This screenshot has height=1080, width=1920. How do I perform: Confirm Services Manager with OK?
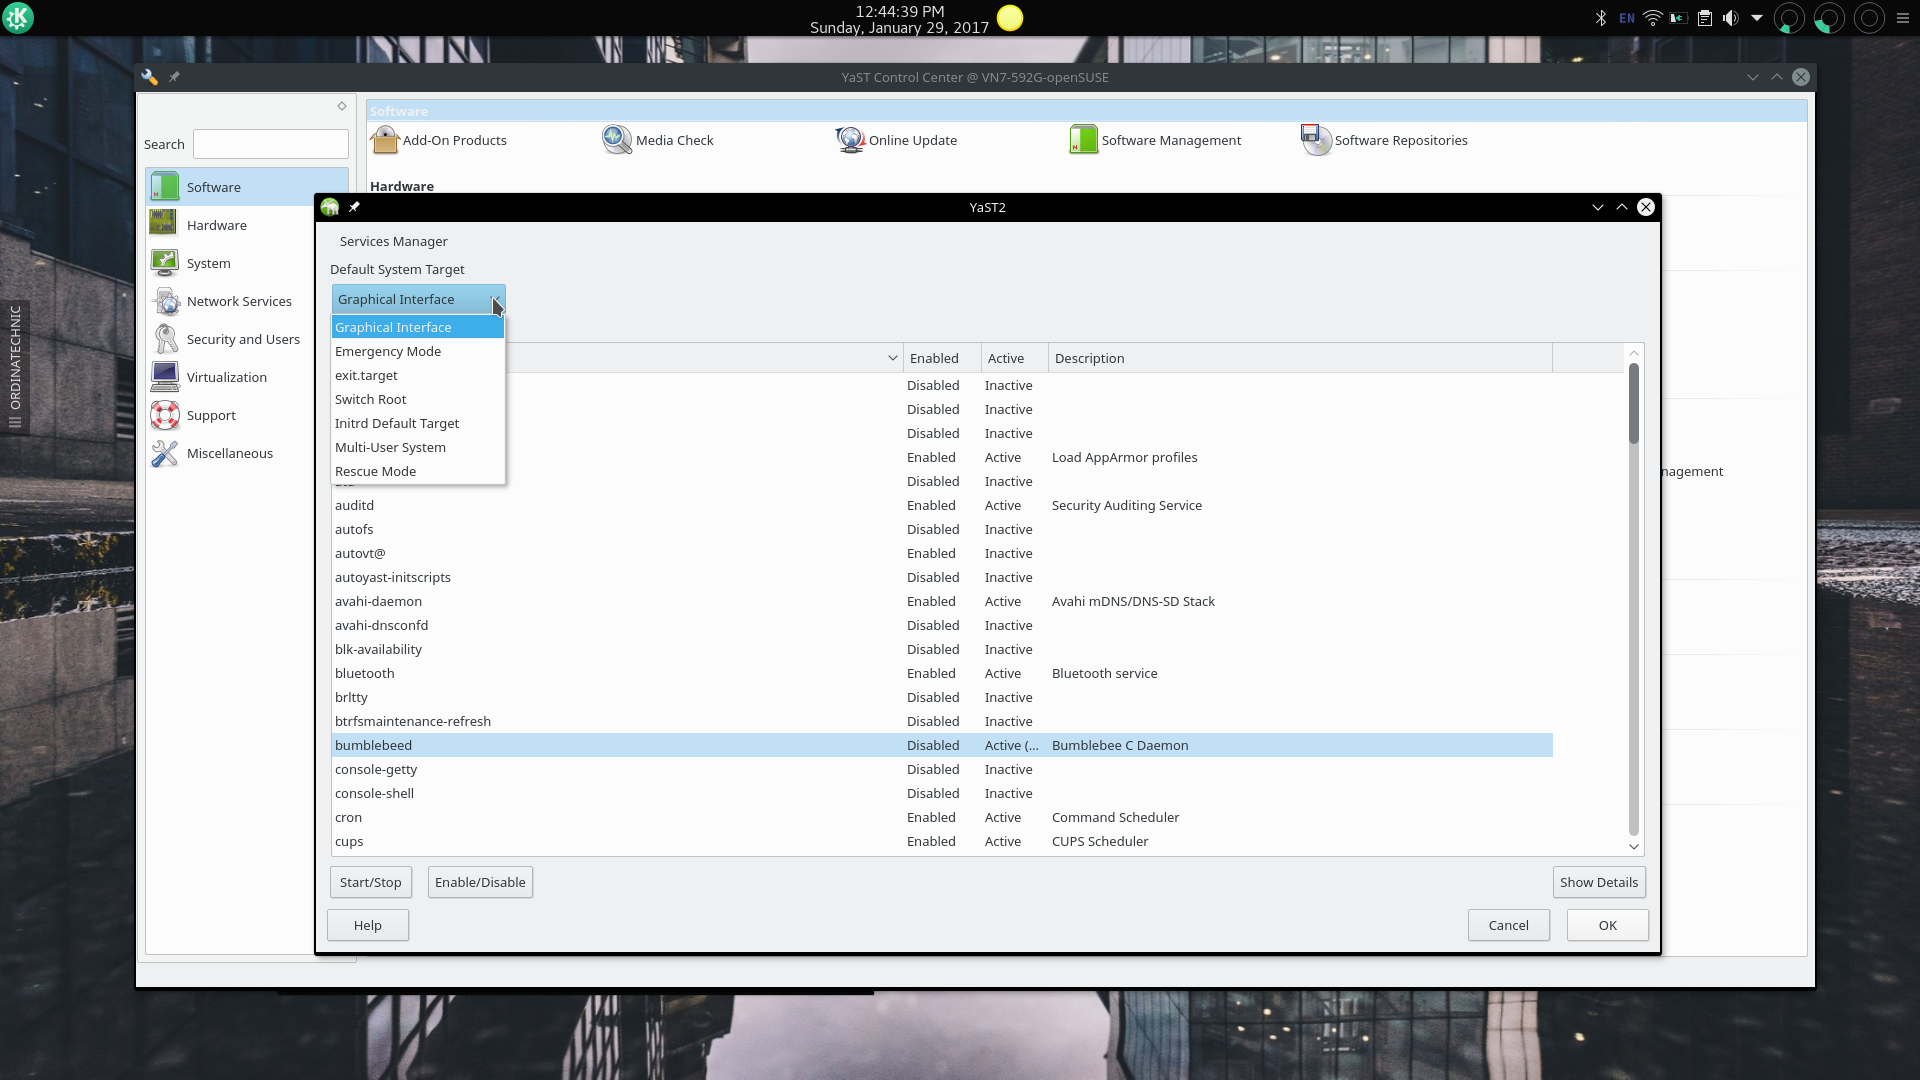1607,925
